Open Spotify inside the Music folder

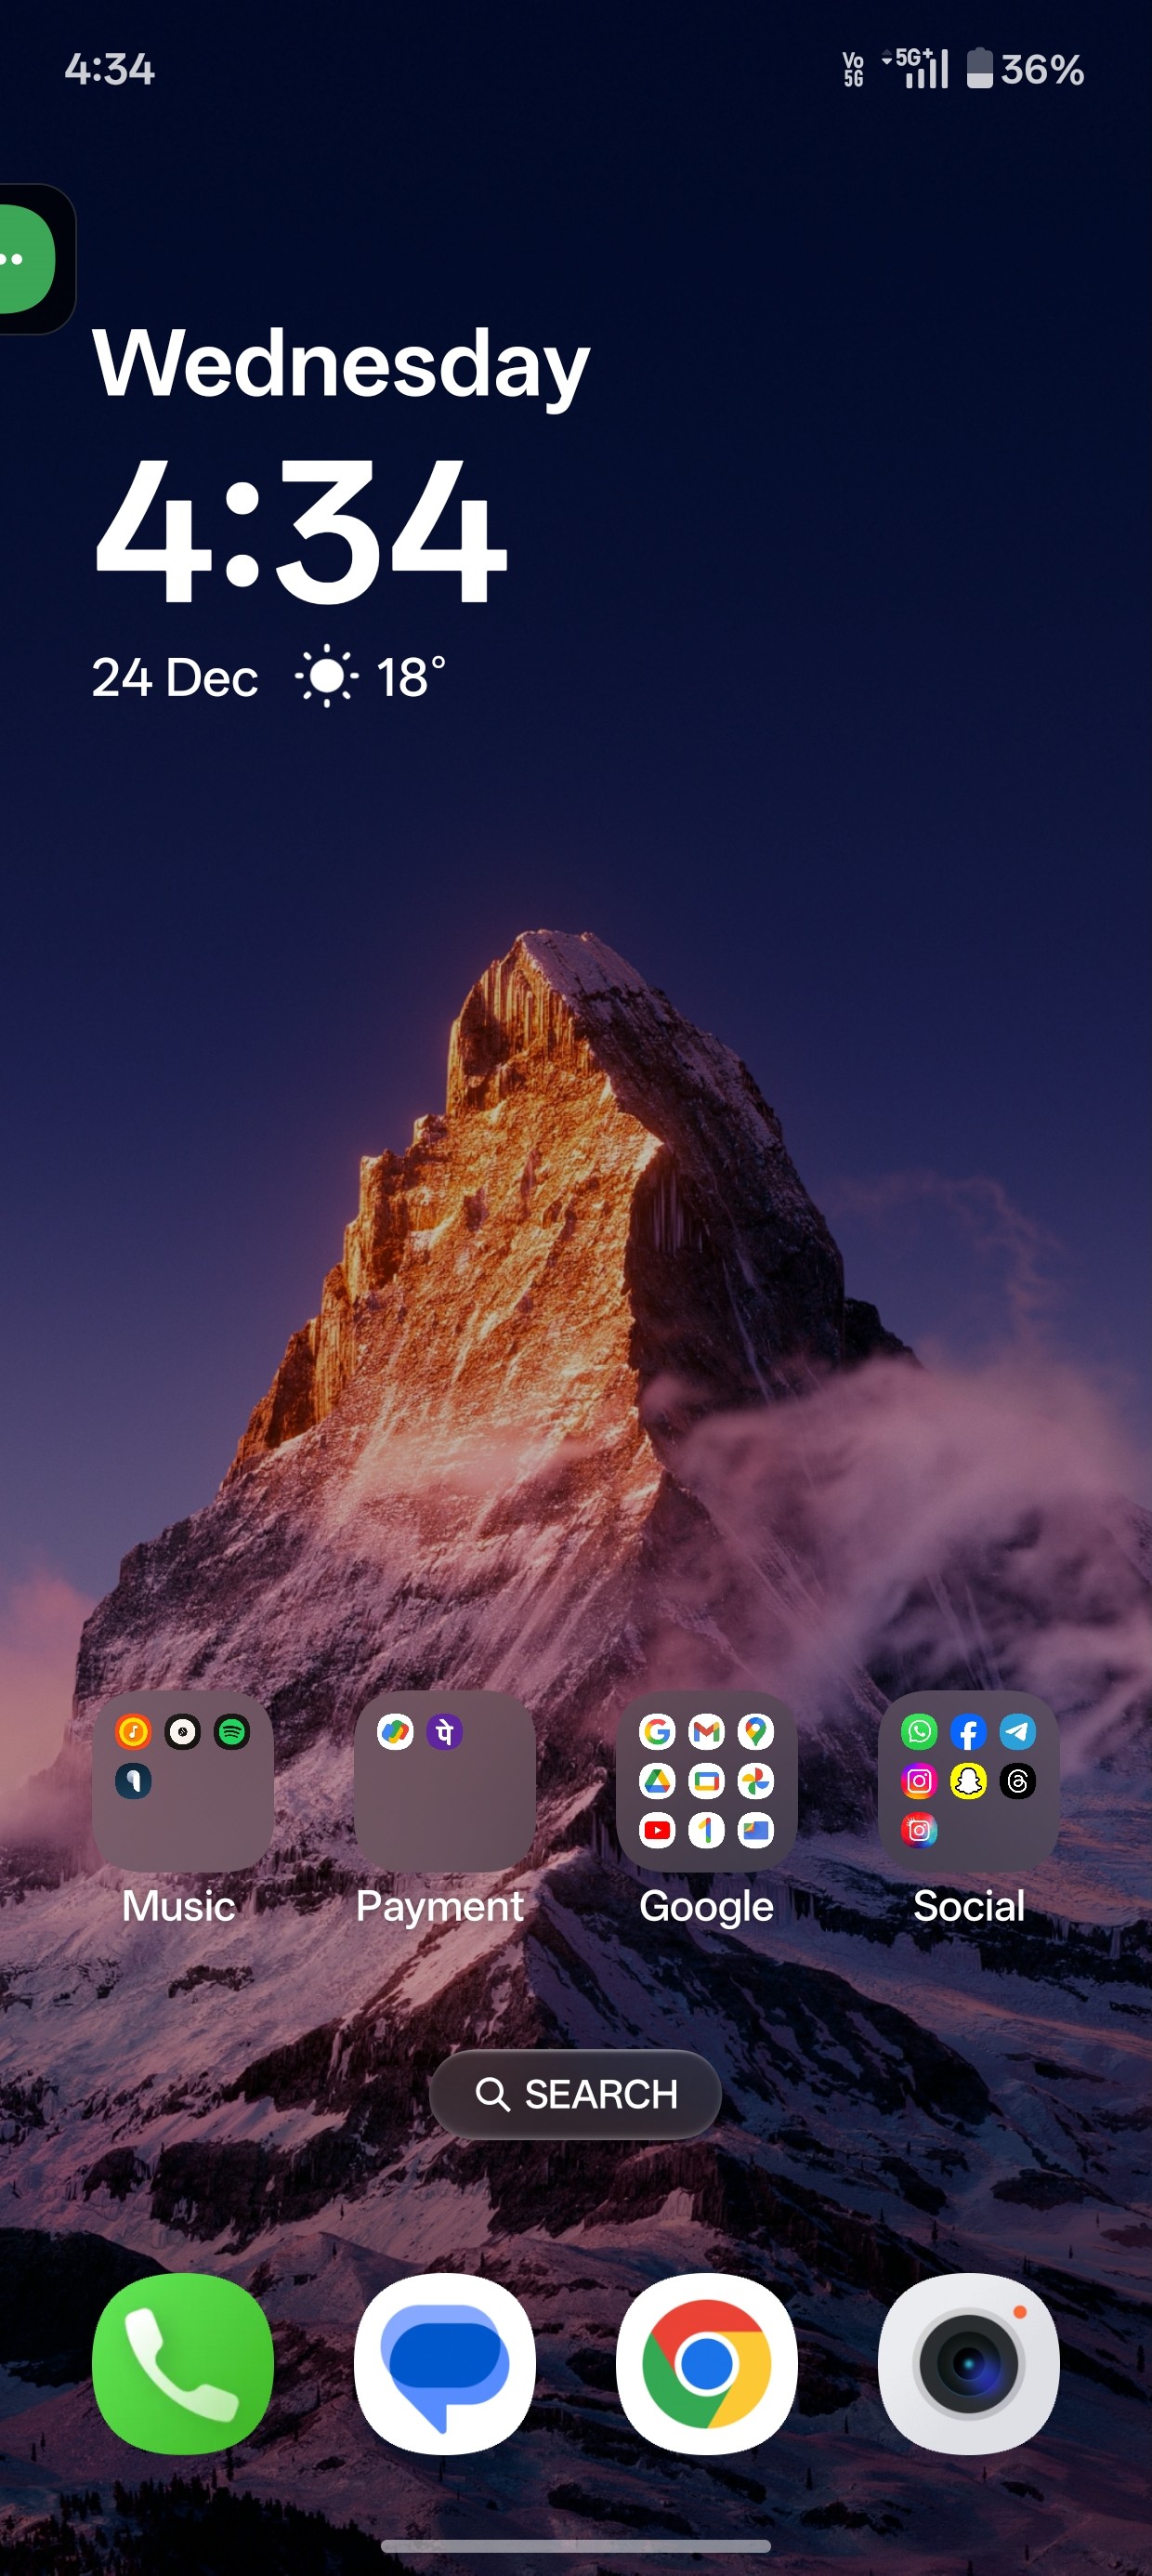[232, 1731]
